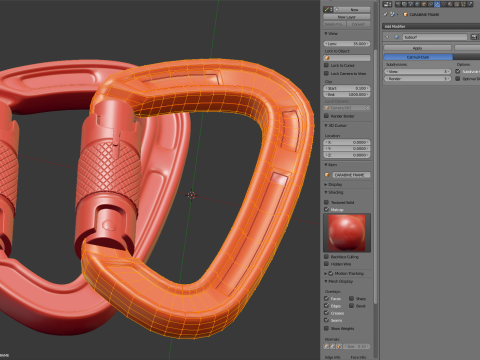Click the sphere icon beside item name field
This screenshot has height=360, width=480.
click(x=327, y=175)
